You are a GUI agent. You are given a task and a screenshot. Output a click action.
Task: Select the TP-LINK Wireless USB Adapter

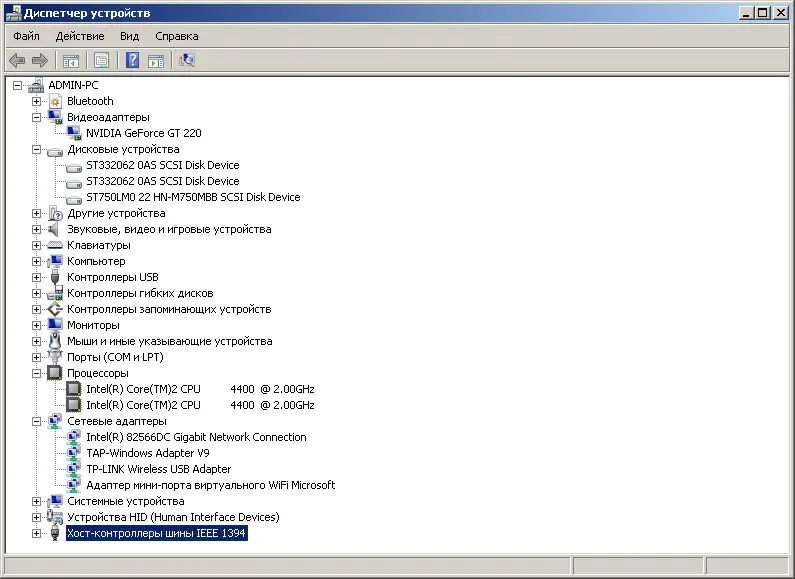pyautogui.click(x=158, y=469)
